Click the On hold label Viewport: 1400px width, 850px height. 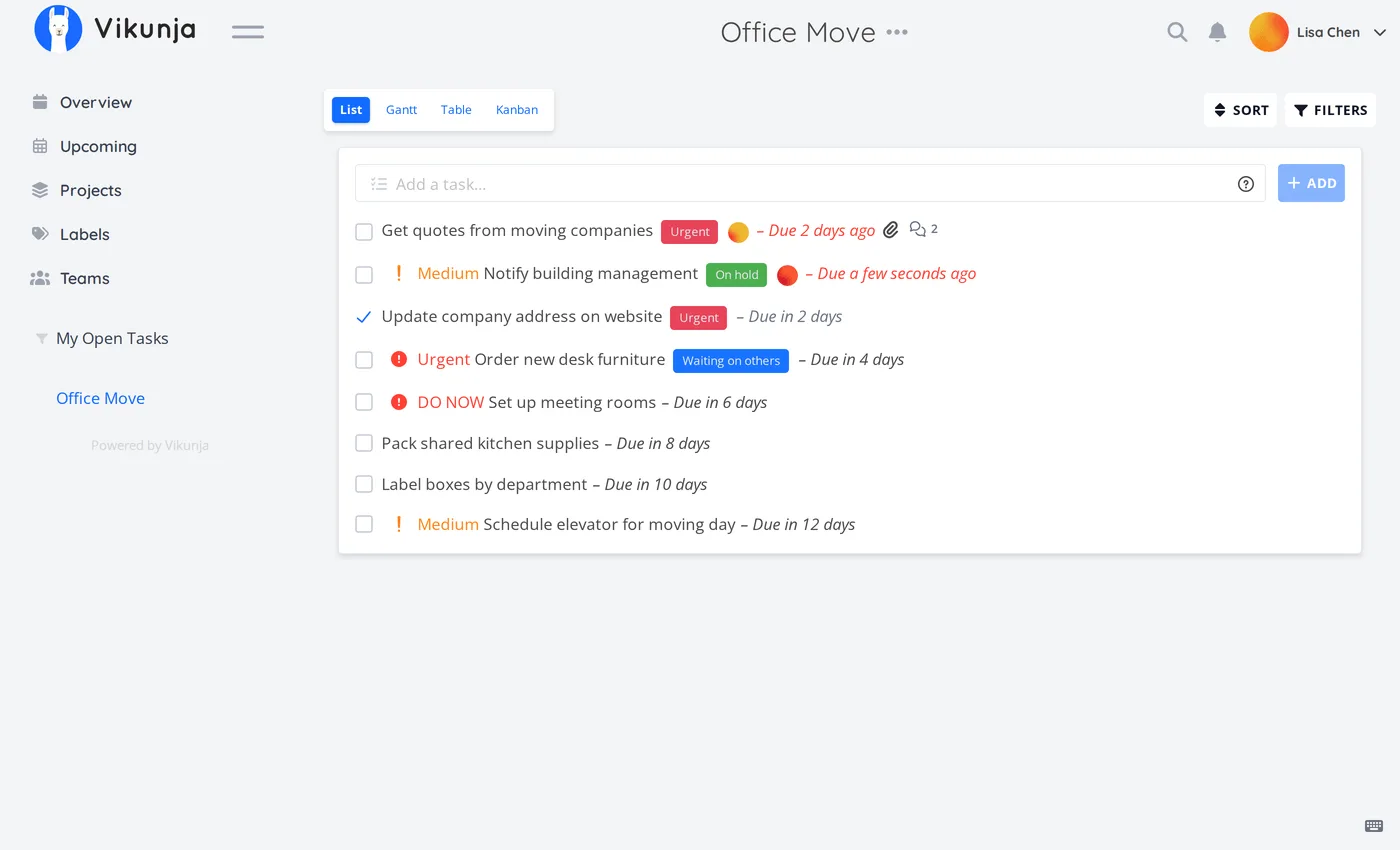click(736, 275)
